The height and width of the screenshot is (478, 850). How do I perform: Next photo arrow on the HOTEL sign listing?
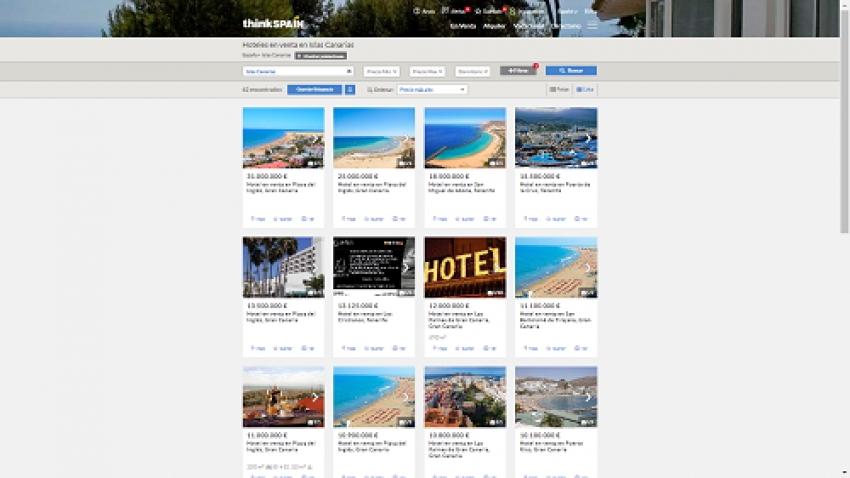497,268
